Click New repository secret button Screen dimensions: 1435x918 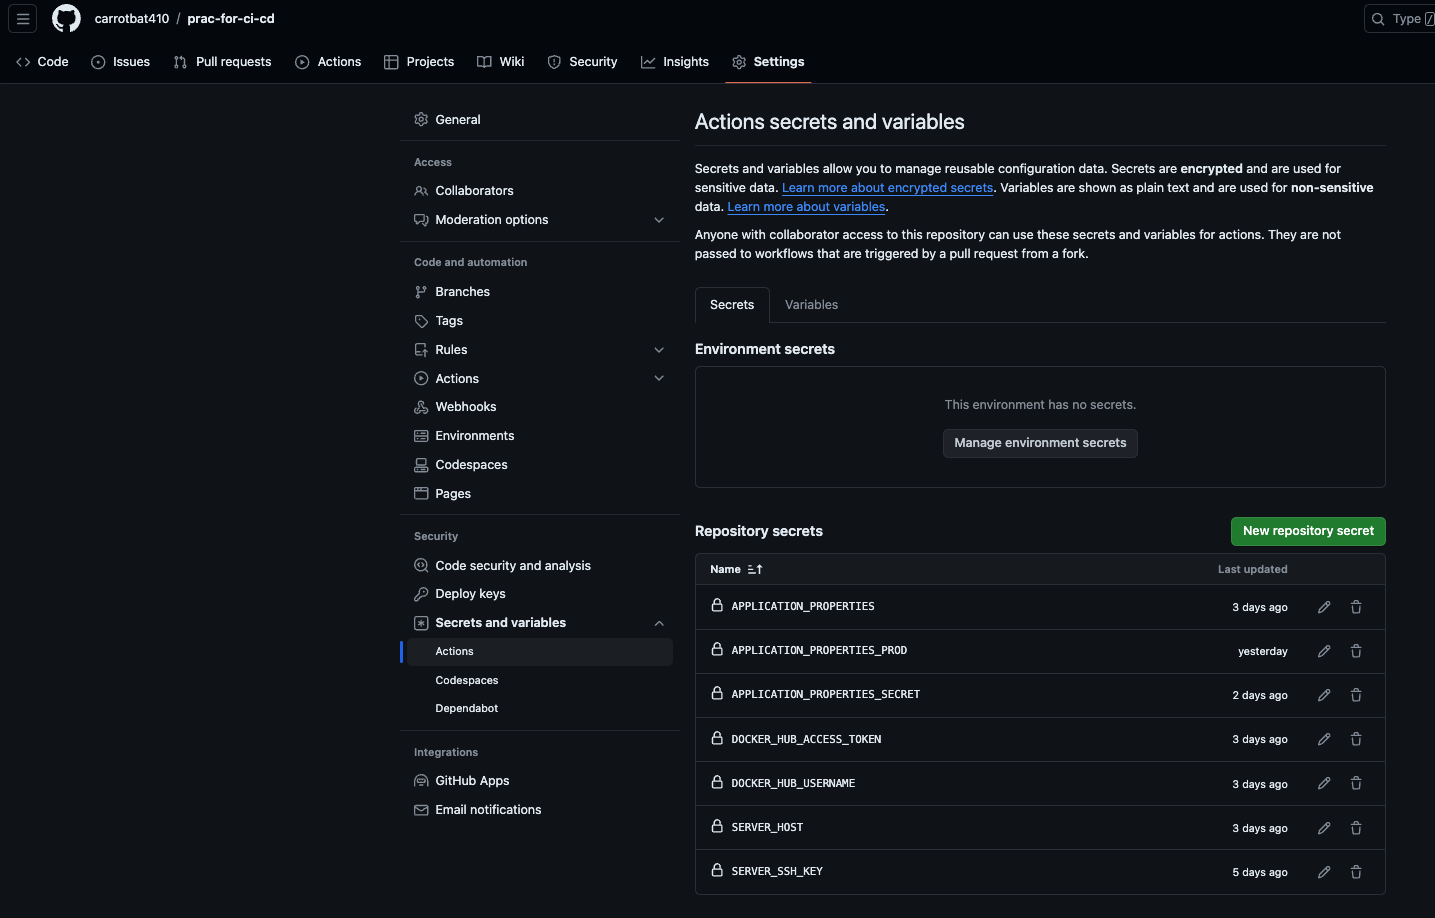click(1307, 531)
